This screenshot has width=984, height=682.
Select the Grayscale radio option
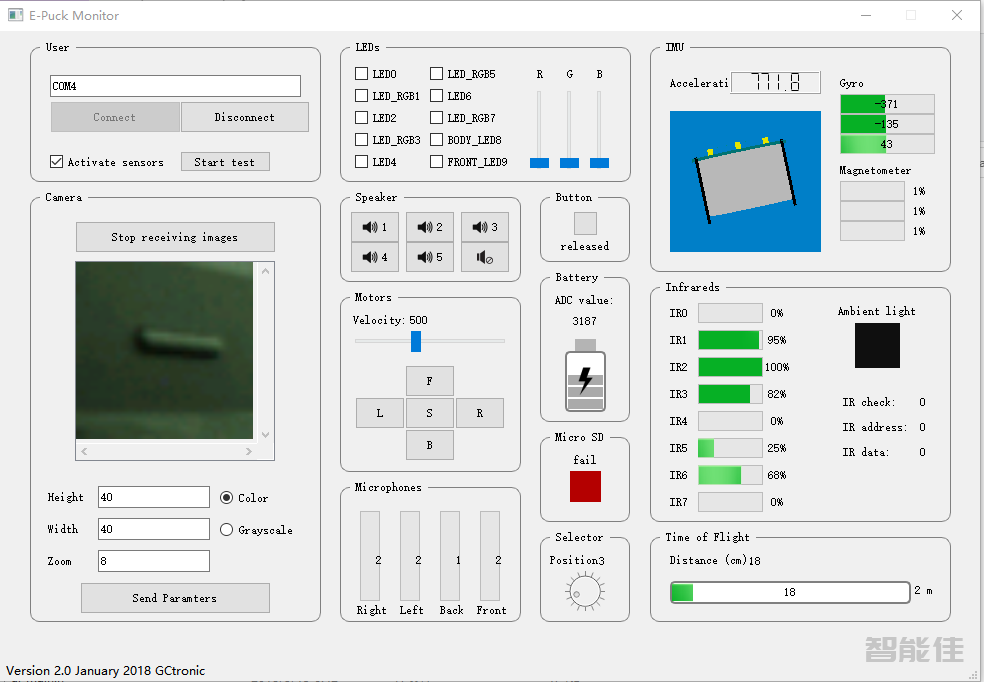coord(226,530)
